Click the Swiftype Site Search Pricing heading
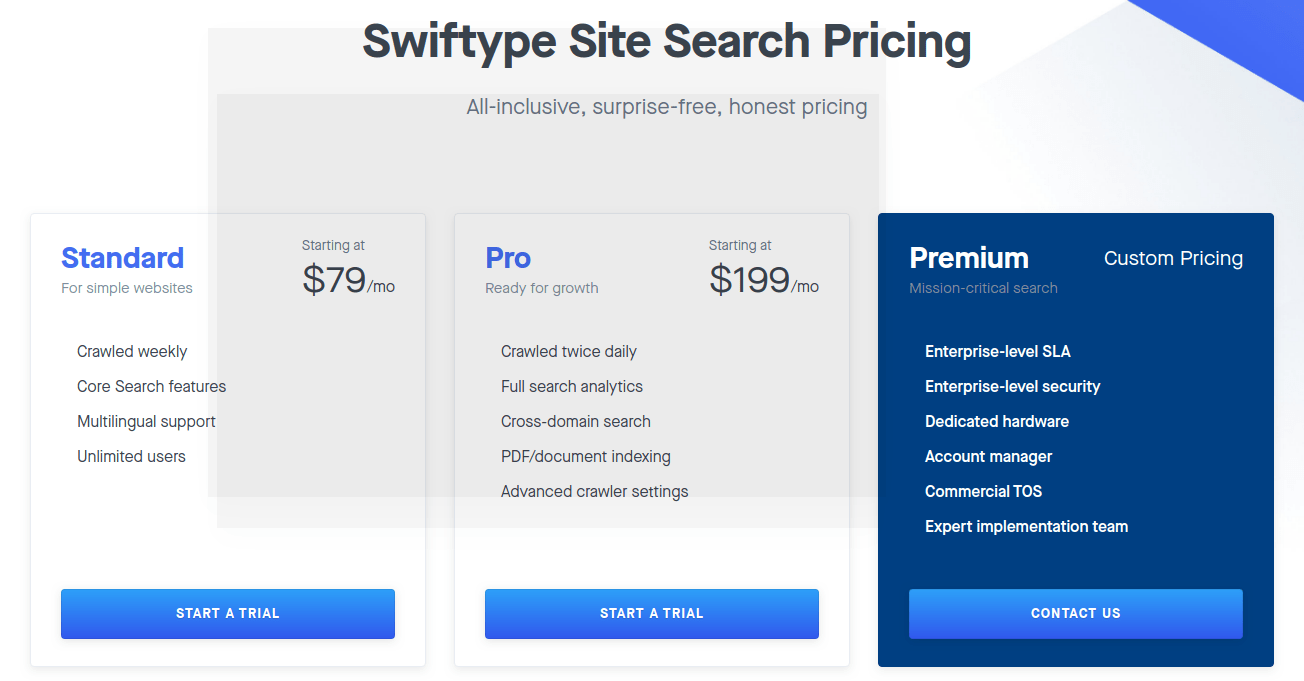The height and width of the screenshot is (681, 1304). tap(666, 41)
